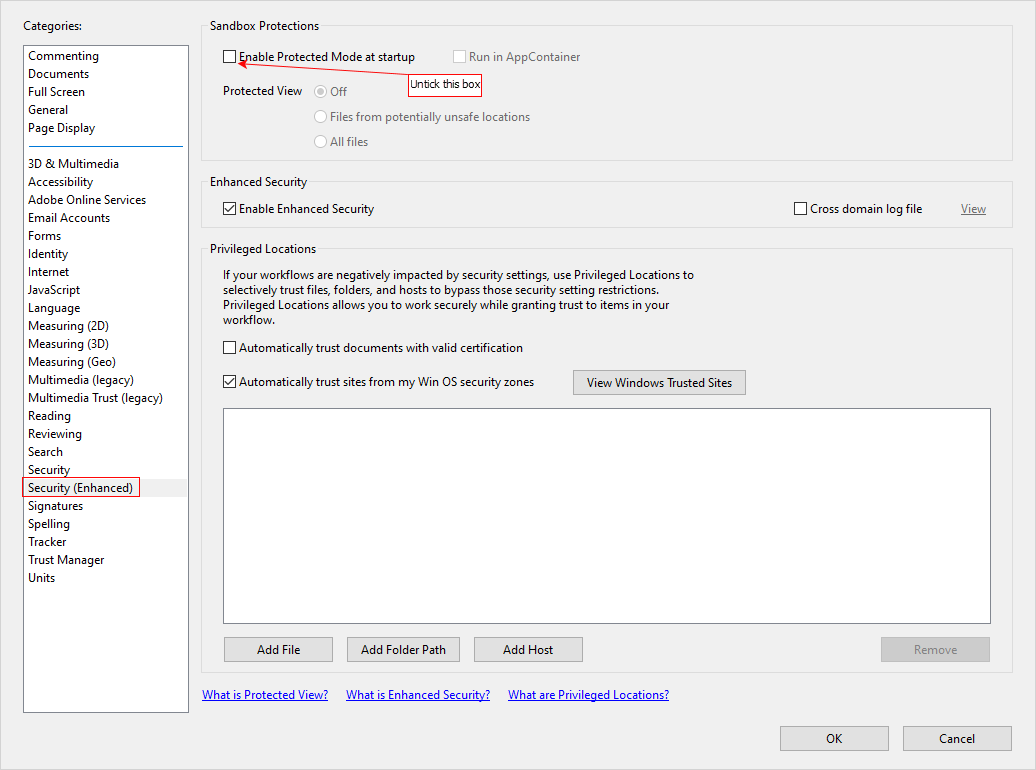Click inside the empty Privileged Locations list box

point(607,516)
